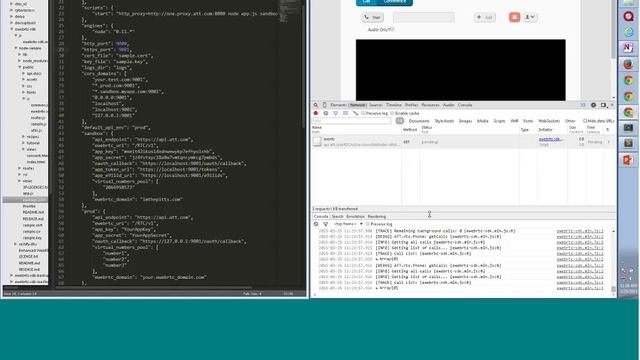
Task: Click the events request file icon
Action: 317,141
